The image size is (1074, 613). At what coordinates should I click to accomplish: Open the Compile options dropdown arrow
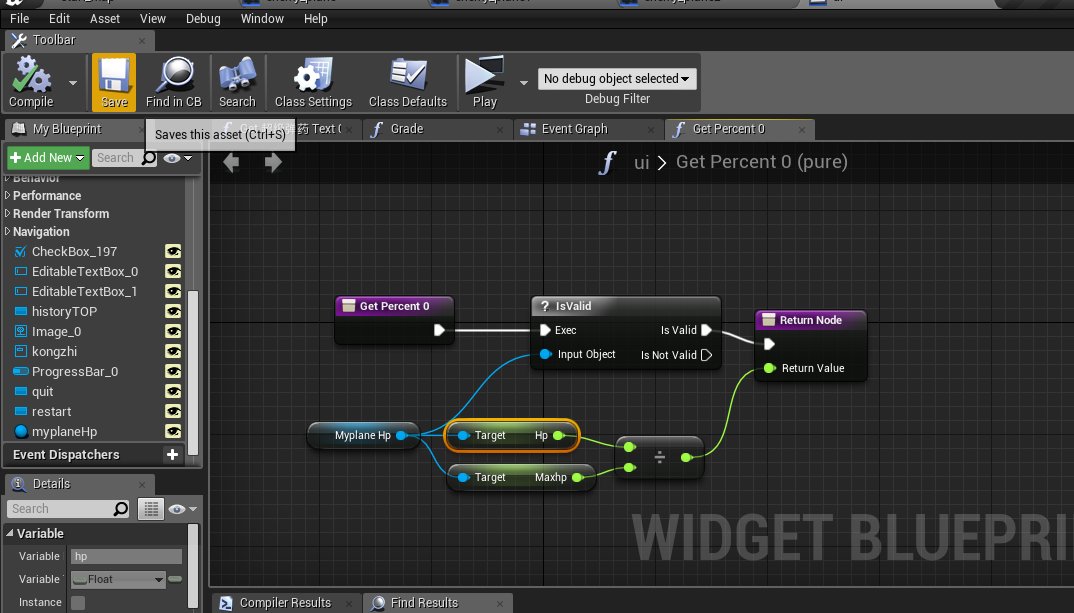[73, 83]
